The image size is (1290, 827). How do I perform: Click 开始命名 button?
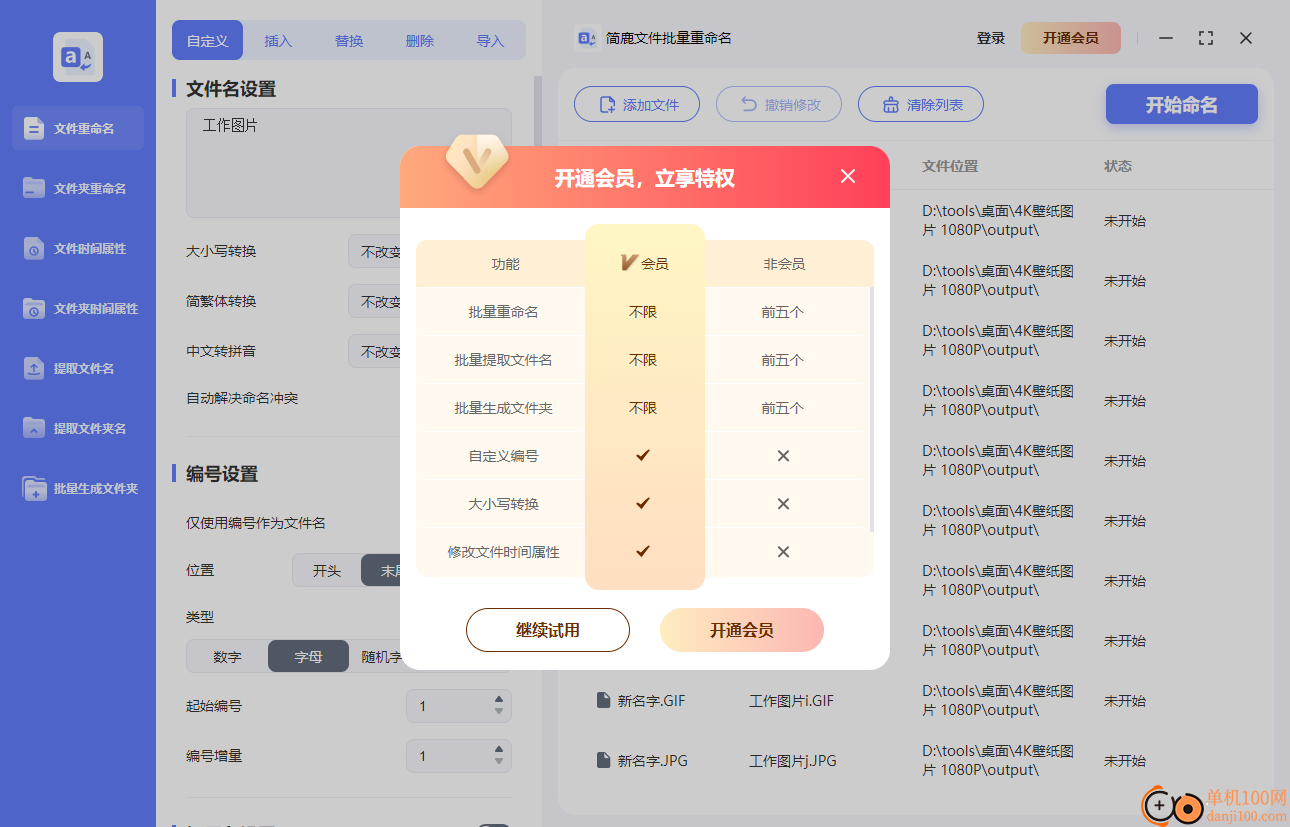(x=1181, y=104)
